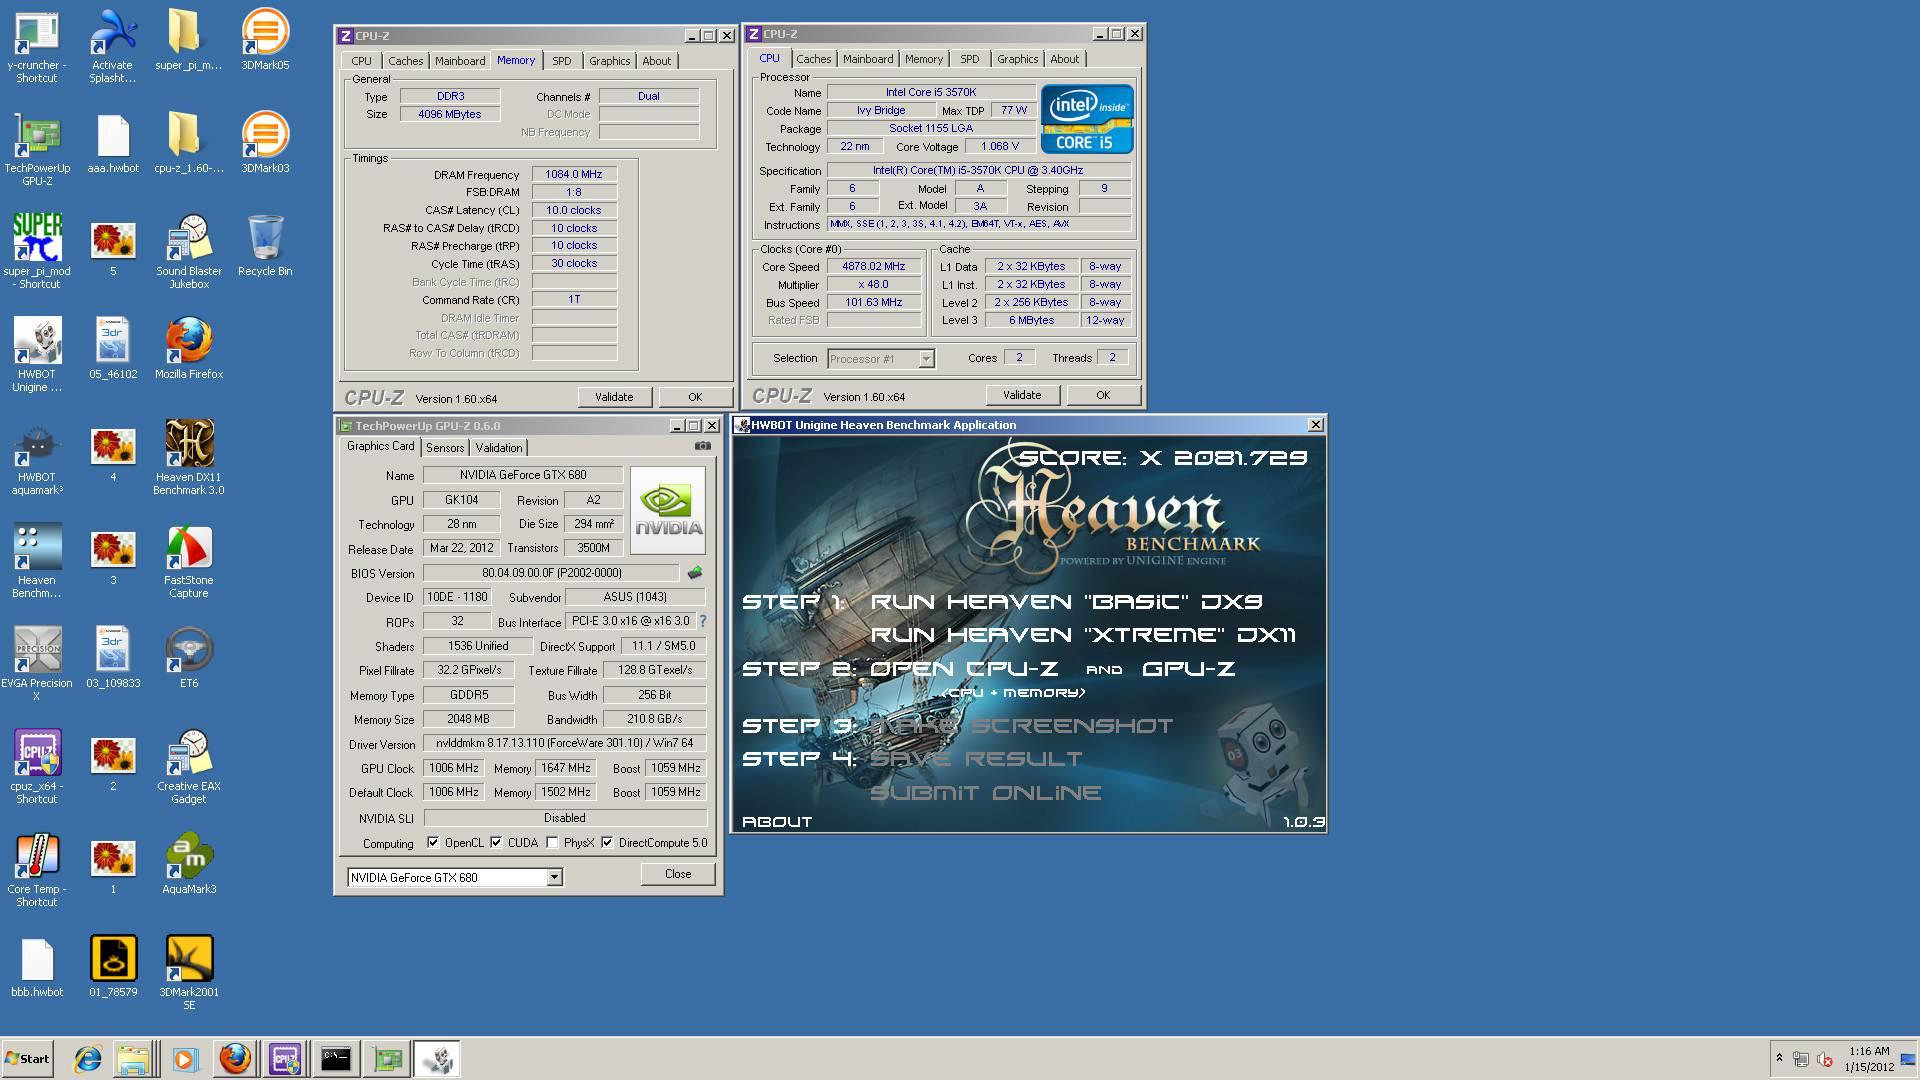Switch to SPD tab in Memory CPU-Z window

coord(562,61)
